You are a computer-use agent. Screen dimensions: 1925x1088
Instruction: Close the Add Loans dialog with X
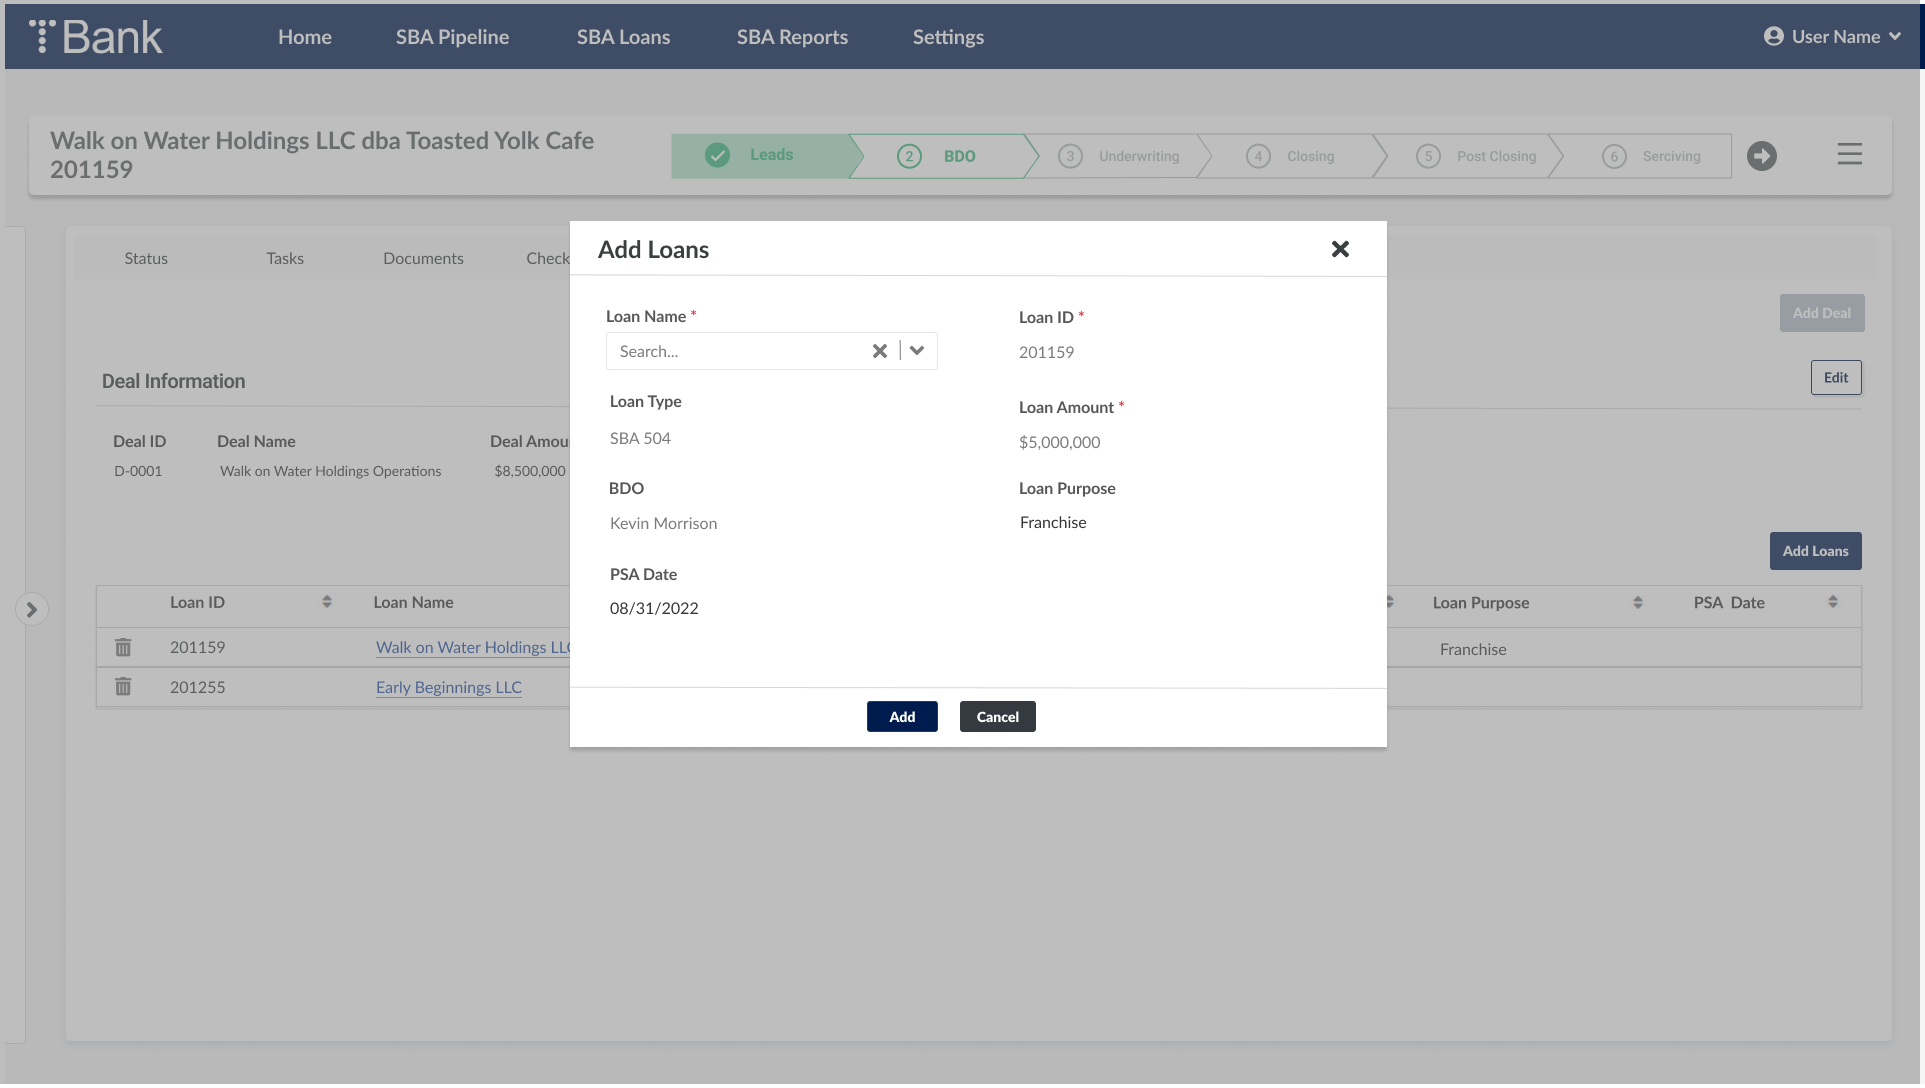[x=1340, y=249]
